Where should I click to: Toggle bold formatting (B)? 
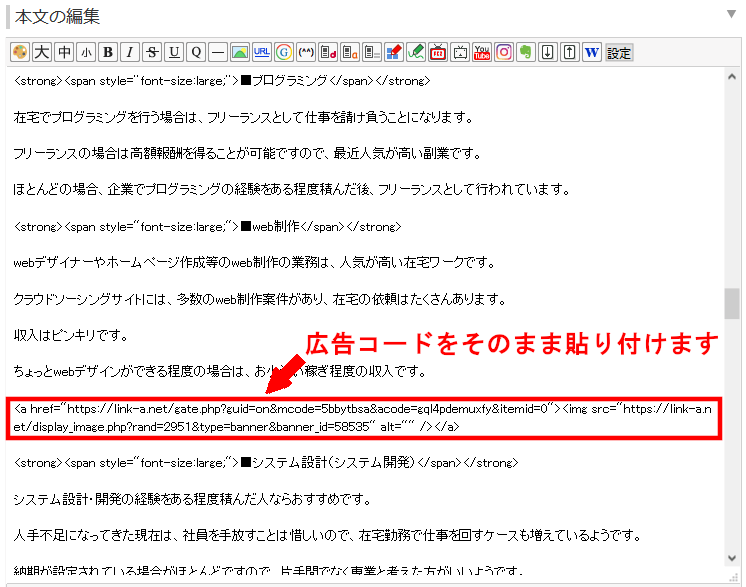click(x=108, y=52)
